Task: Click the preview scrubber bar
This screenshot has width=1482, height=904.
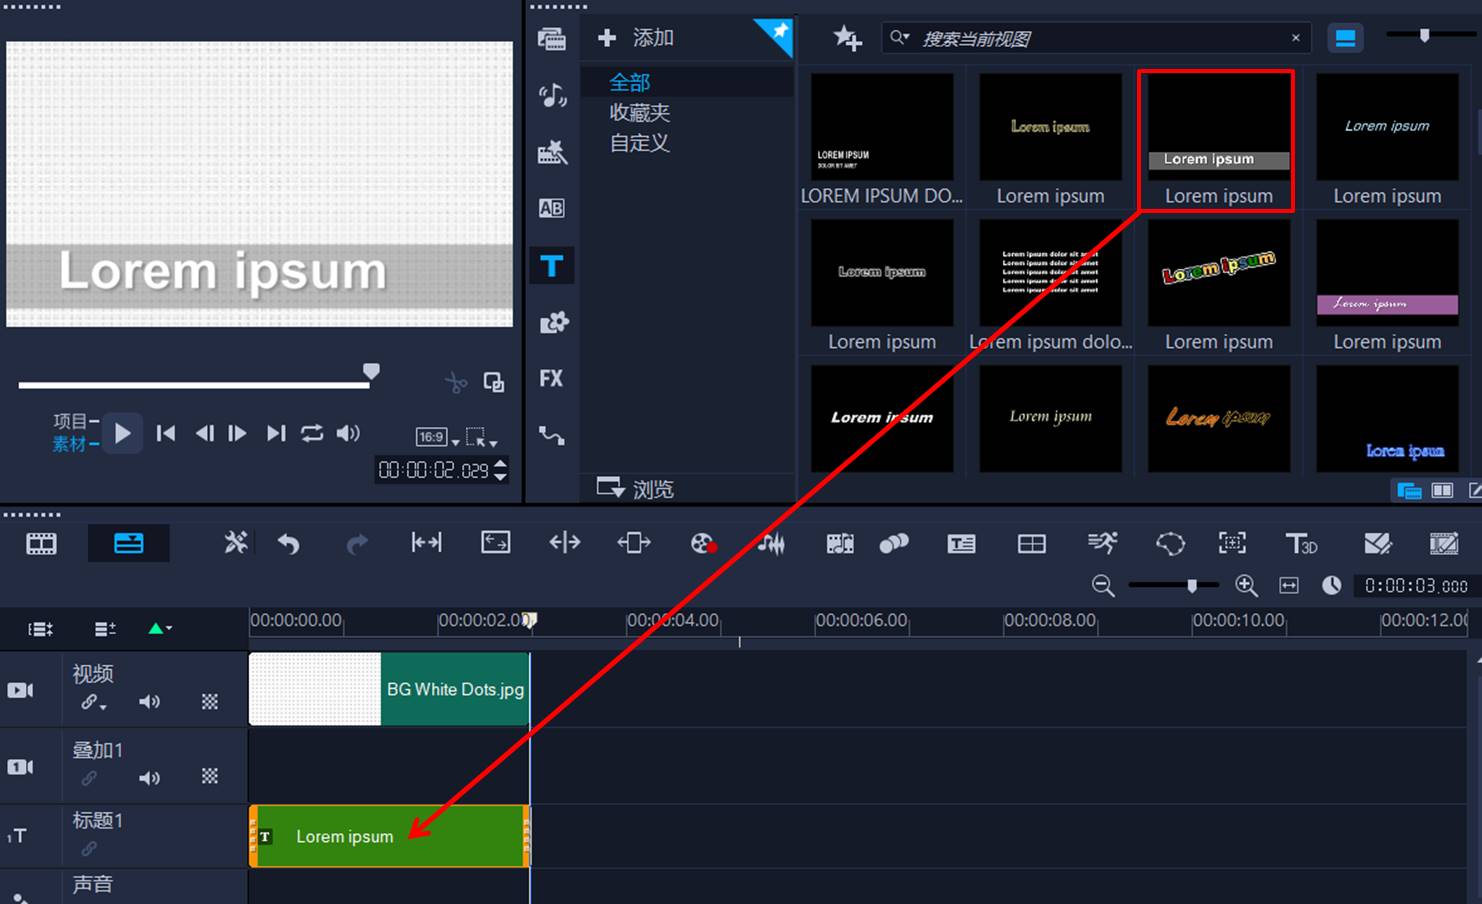Action: click(x=195, y=384)
